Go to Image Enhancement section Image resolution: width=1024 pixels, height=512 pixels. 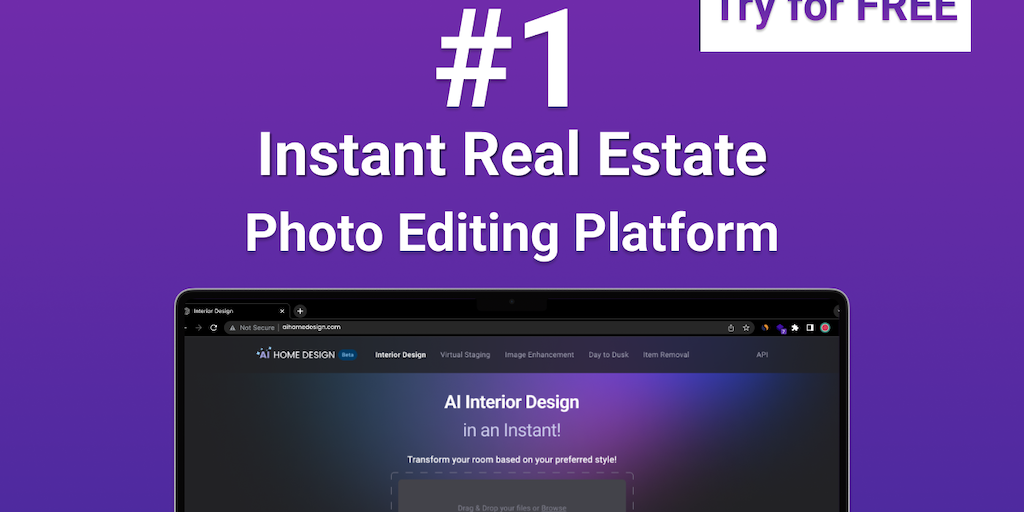(x=539, y=355)
